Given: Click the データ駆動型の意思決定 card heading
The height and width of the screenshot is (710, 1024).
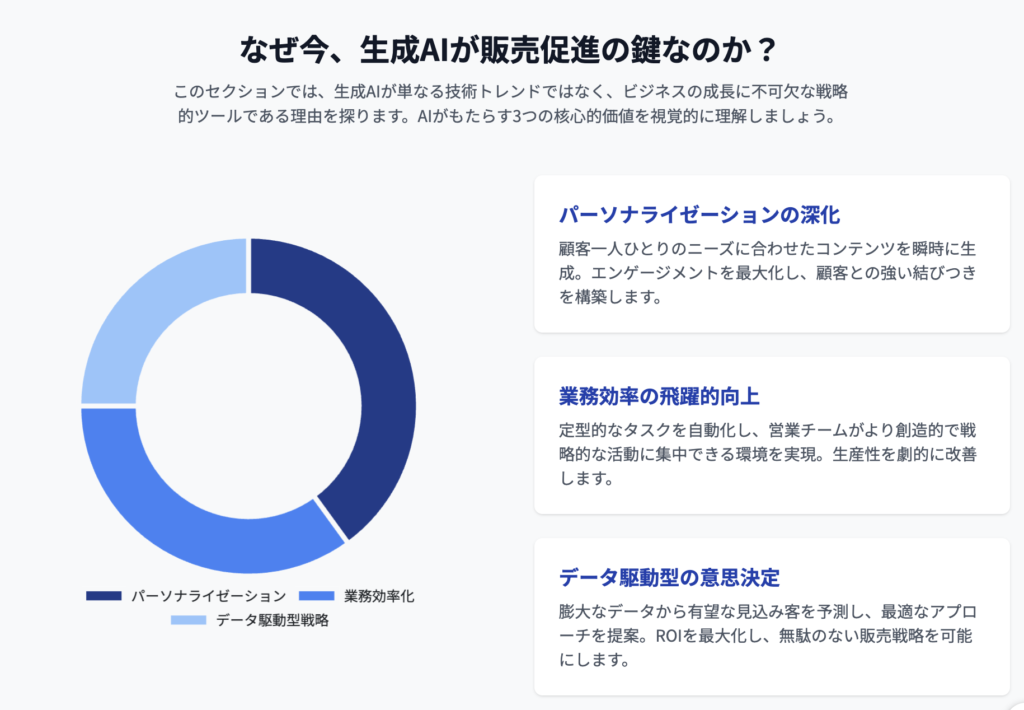Looking at the screenshot, I should (x=669, y=577).
